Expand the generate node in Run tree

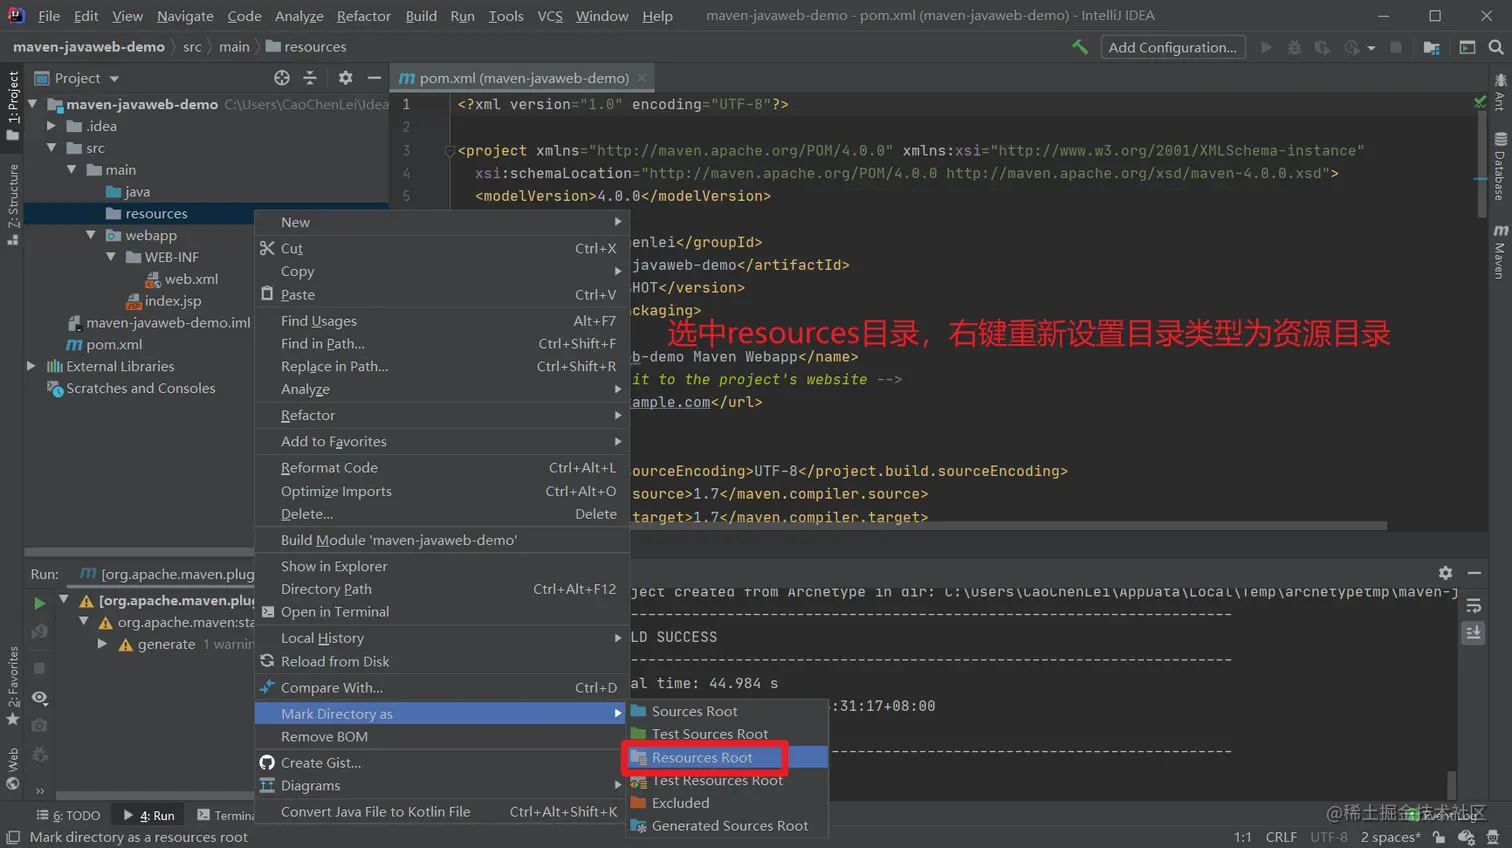[102, 644]
